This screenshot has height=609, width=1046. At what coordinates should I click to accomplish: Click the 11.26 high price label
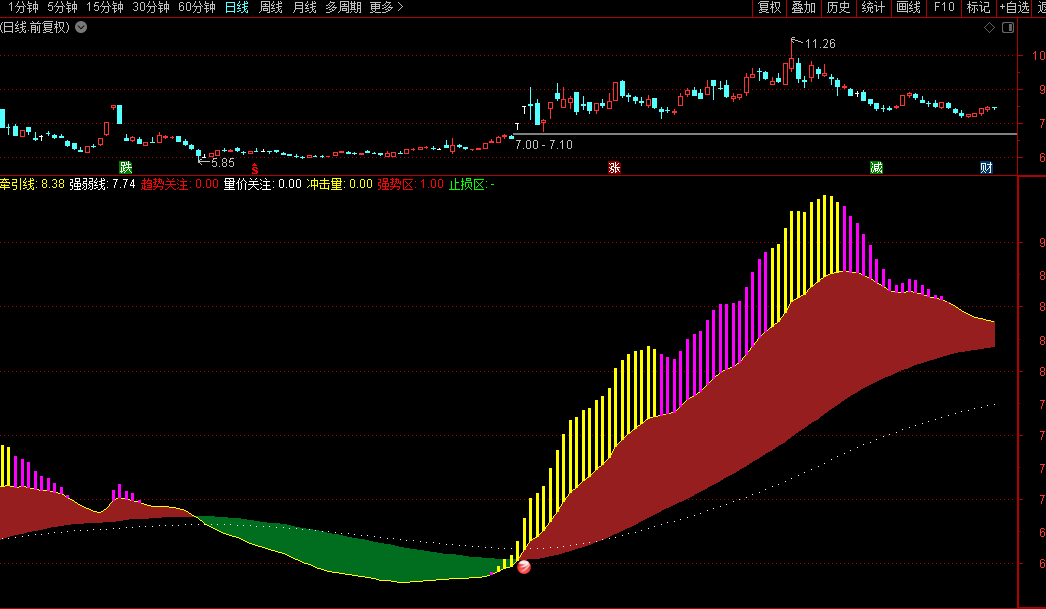(819, 43)
